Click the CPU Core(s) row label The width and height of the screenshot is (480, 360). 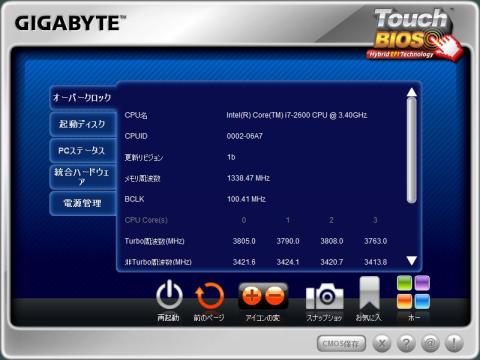(x=146, y=220)
